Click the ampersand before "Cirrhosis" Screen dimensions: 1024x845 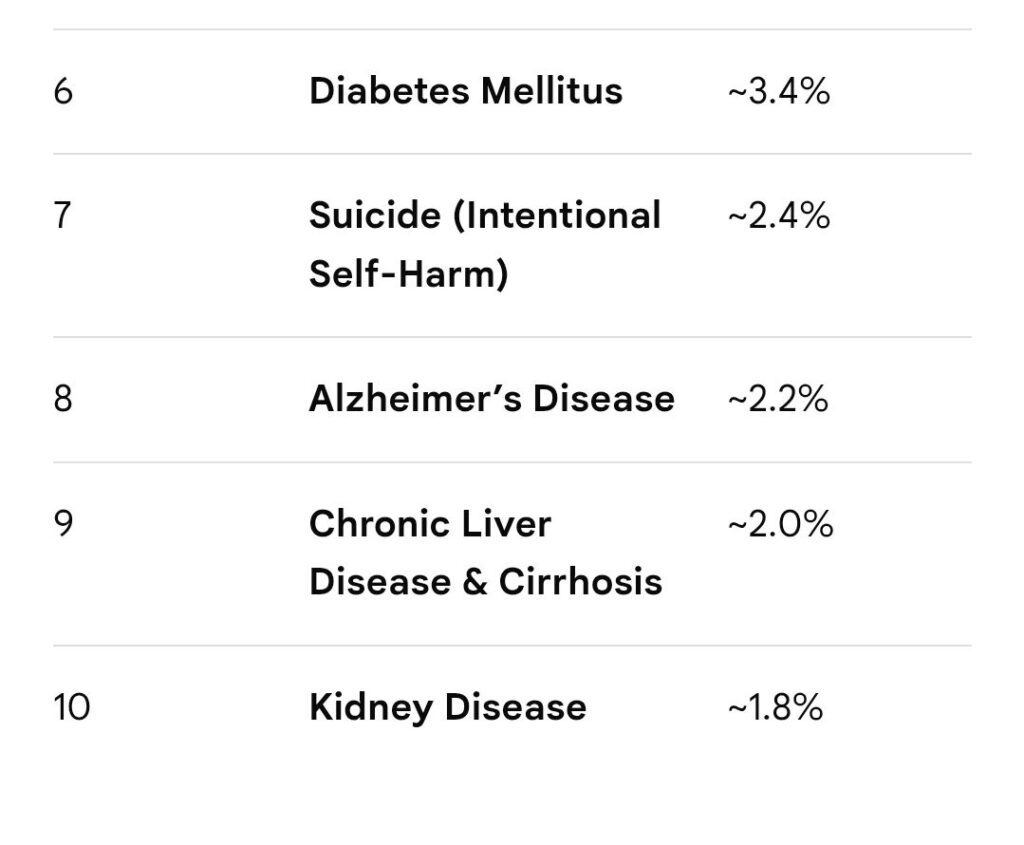pyautogui.click(x=476, y=582)
